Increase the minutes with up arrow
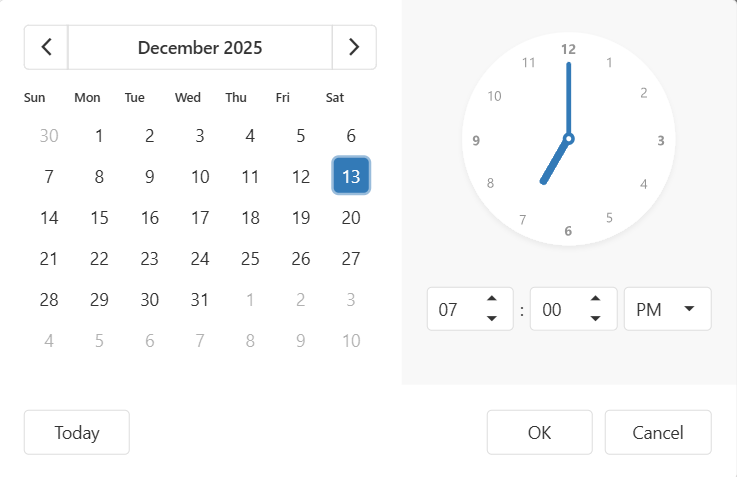The height and width of the screenshot is (477, 737). (595, 298)
